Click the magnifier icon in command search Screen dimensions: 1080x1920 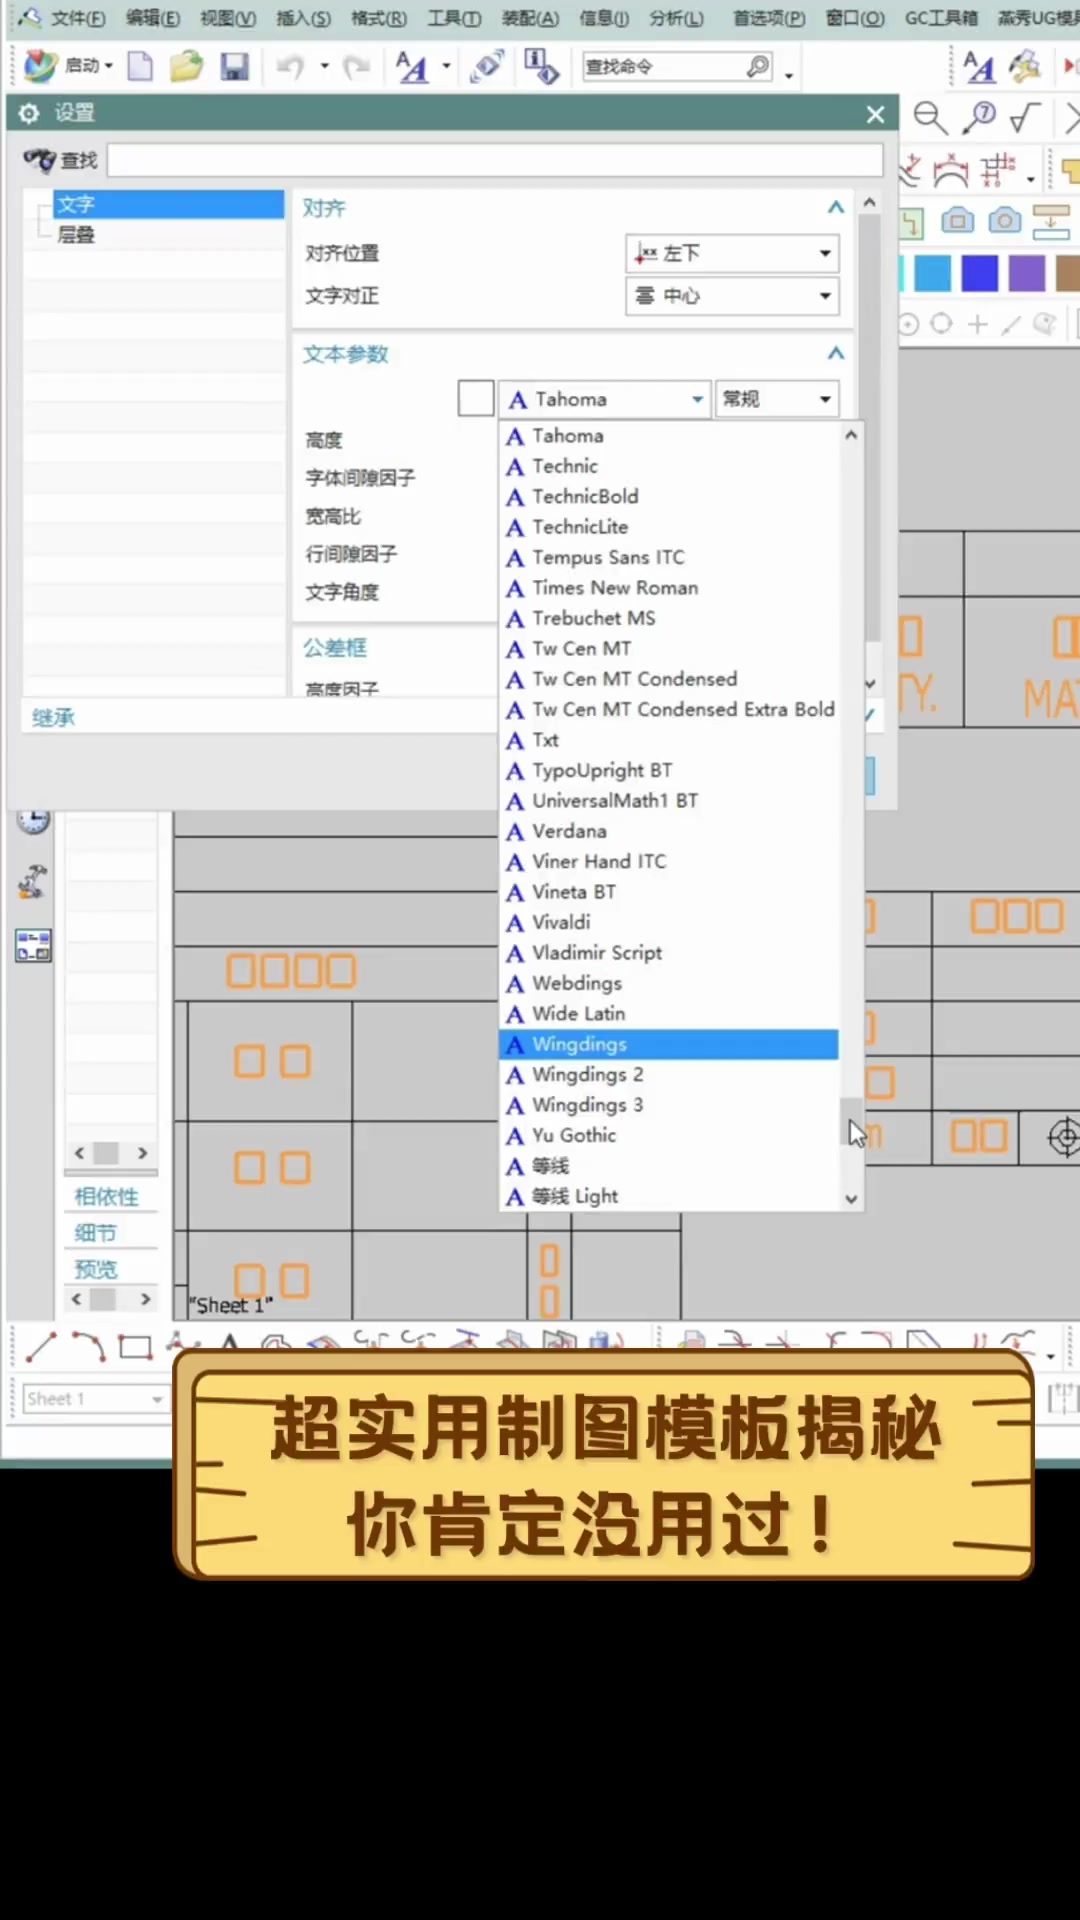click(x=759, y=66)
